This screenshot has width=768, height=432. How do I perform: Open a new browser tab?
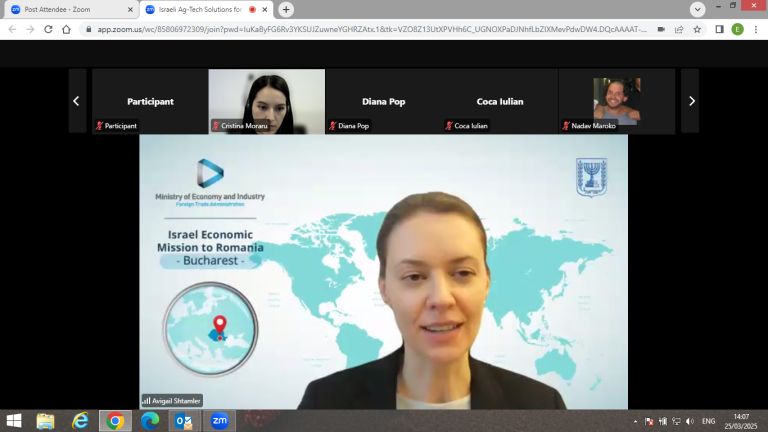tap(287, 9)
